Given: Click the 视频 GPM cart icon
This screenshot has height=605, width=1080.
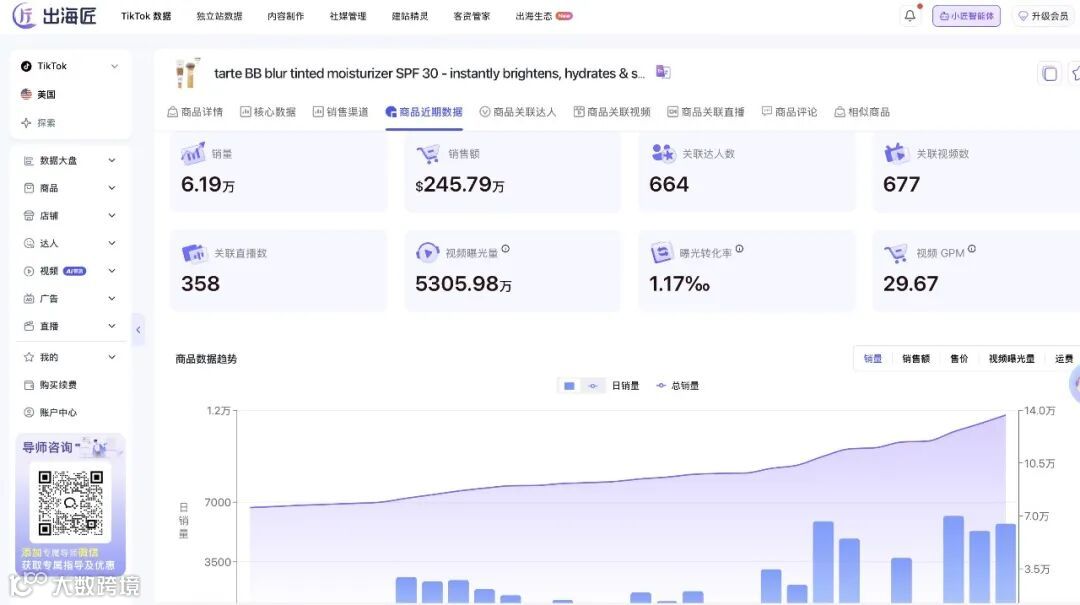Looking at the screenshot, I should [895, 254].
